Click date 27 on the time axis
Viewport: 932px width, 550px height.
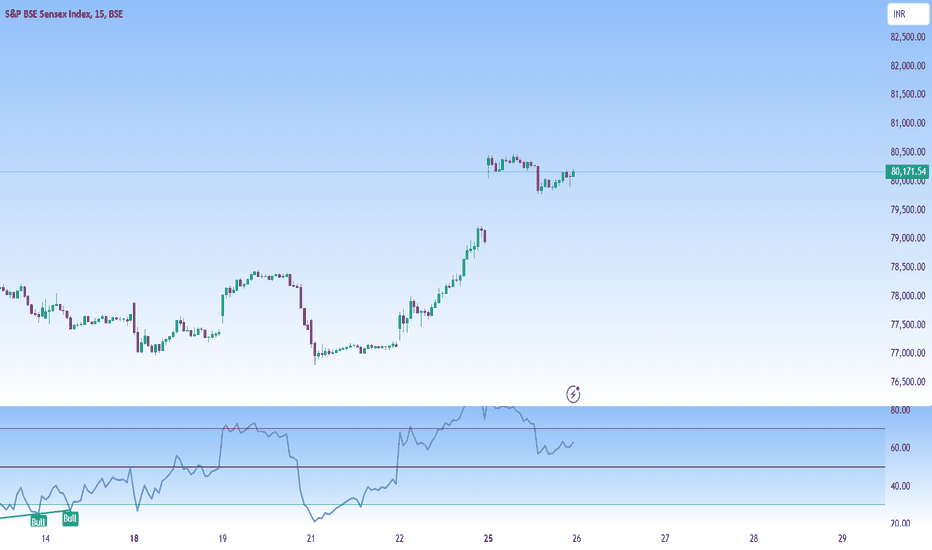pyautogui.click(x=665, y=539)
